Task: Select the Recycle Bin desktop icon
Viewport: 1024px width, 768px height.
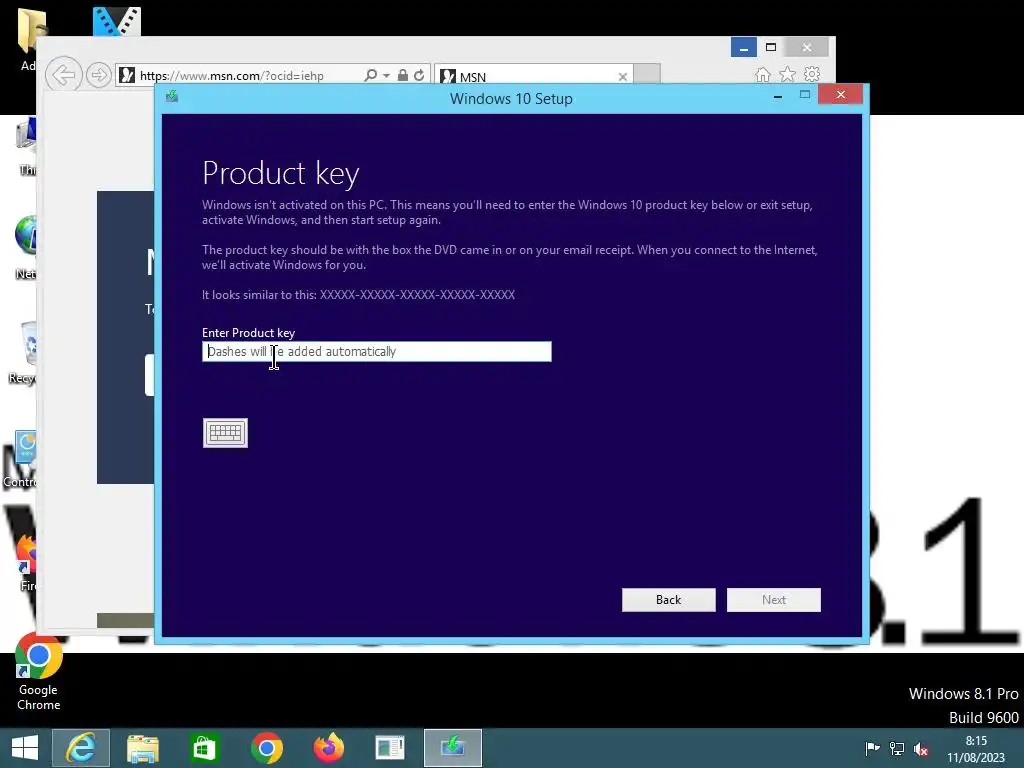Action: [x=24, y=353]
